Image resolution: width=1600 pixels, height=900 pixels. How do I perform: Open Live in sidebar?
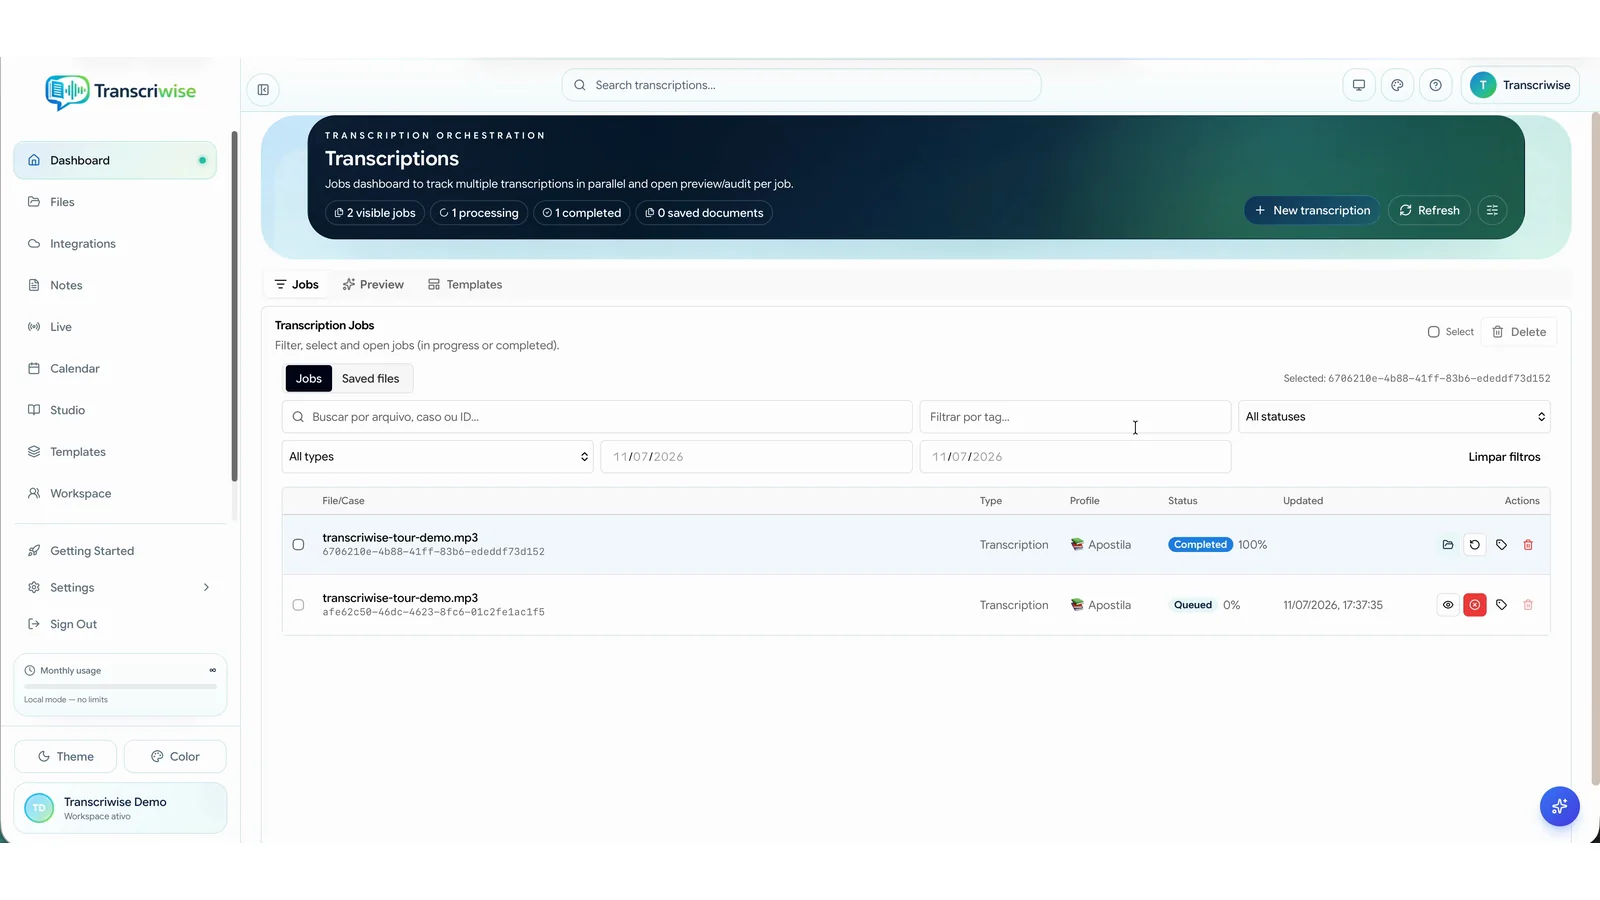[x=115, y=327]
